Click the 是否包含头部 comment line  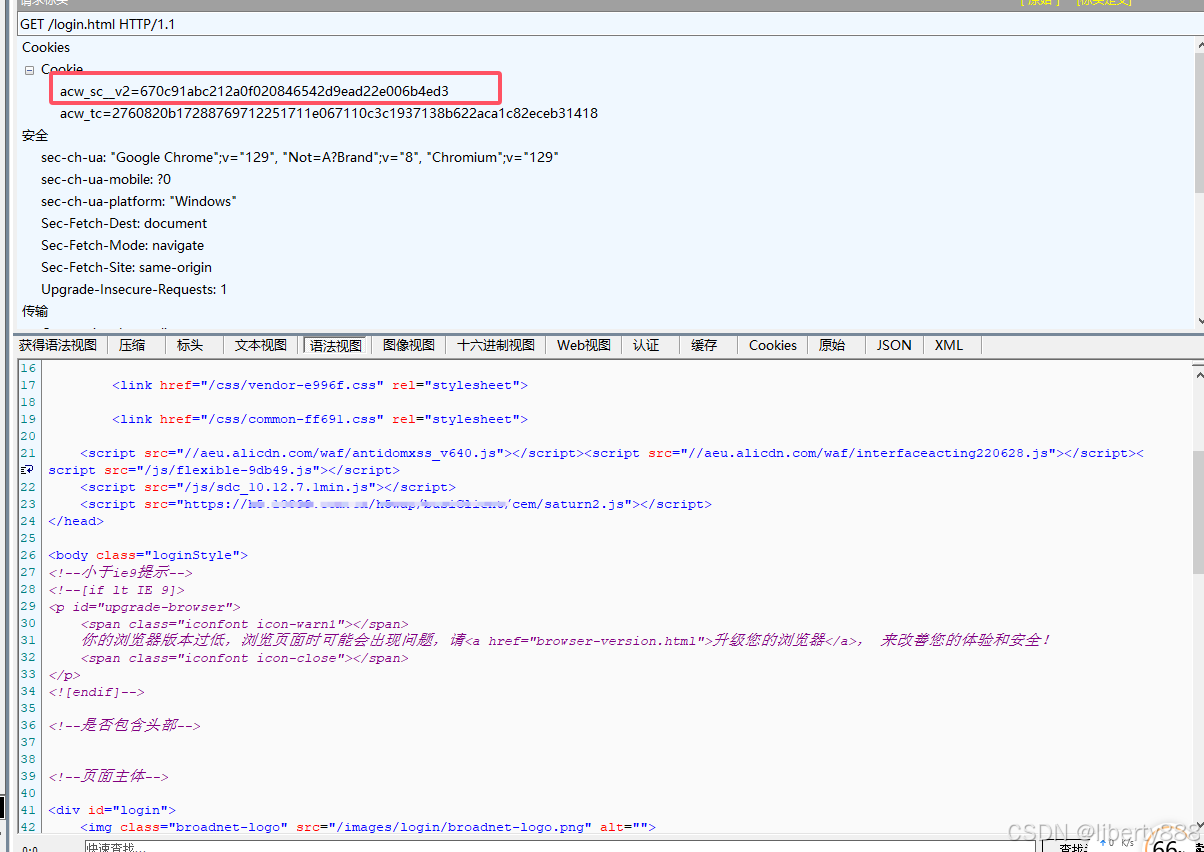[x=124, y=726]
